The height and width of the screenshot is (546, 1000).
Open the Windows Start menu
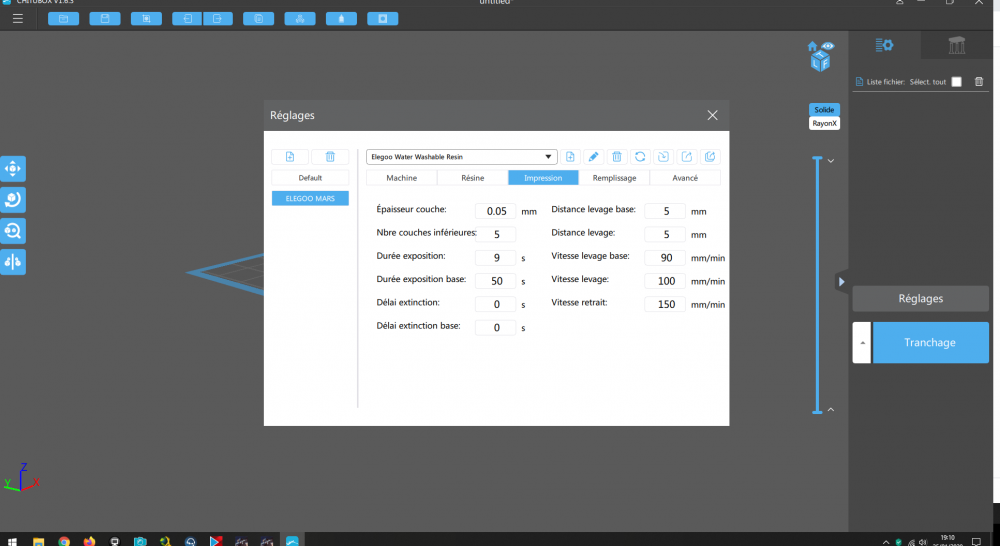[x=12, y=542]
